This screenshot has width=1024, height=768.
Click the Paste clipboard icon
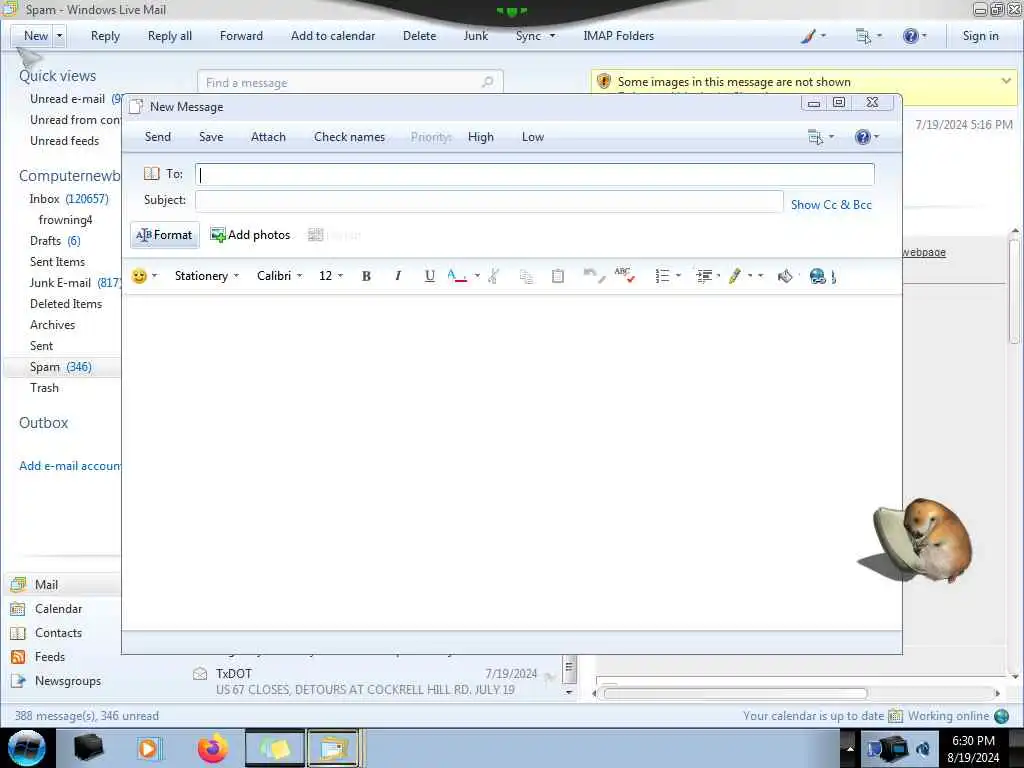(x=558, y=276)
